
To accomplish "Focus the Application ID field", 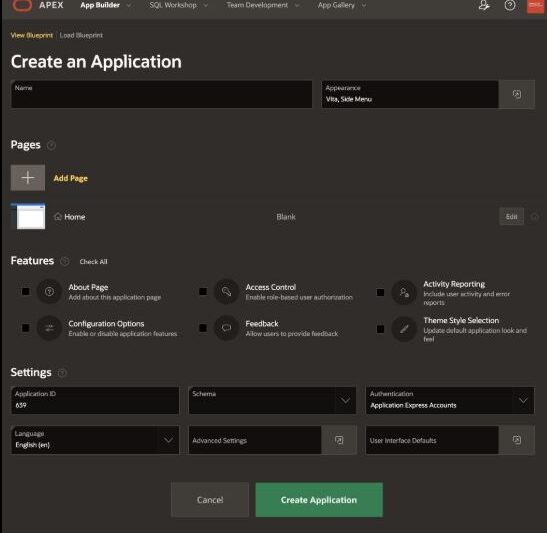I will 95,400.
